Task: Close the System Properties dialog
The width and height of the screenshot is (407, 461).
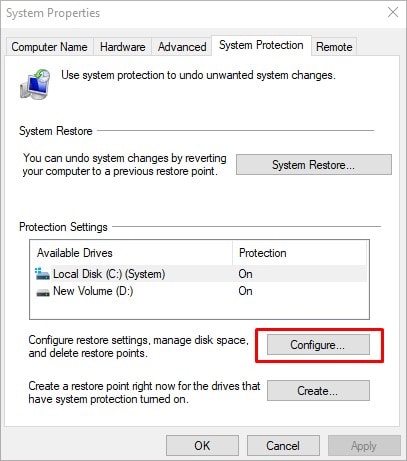Action: click(x=393, y=12)
